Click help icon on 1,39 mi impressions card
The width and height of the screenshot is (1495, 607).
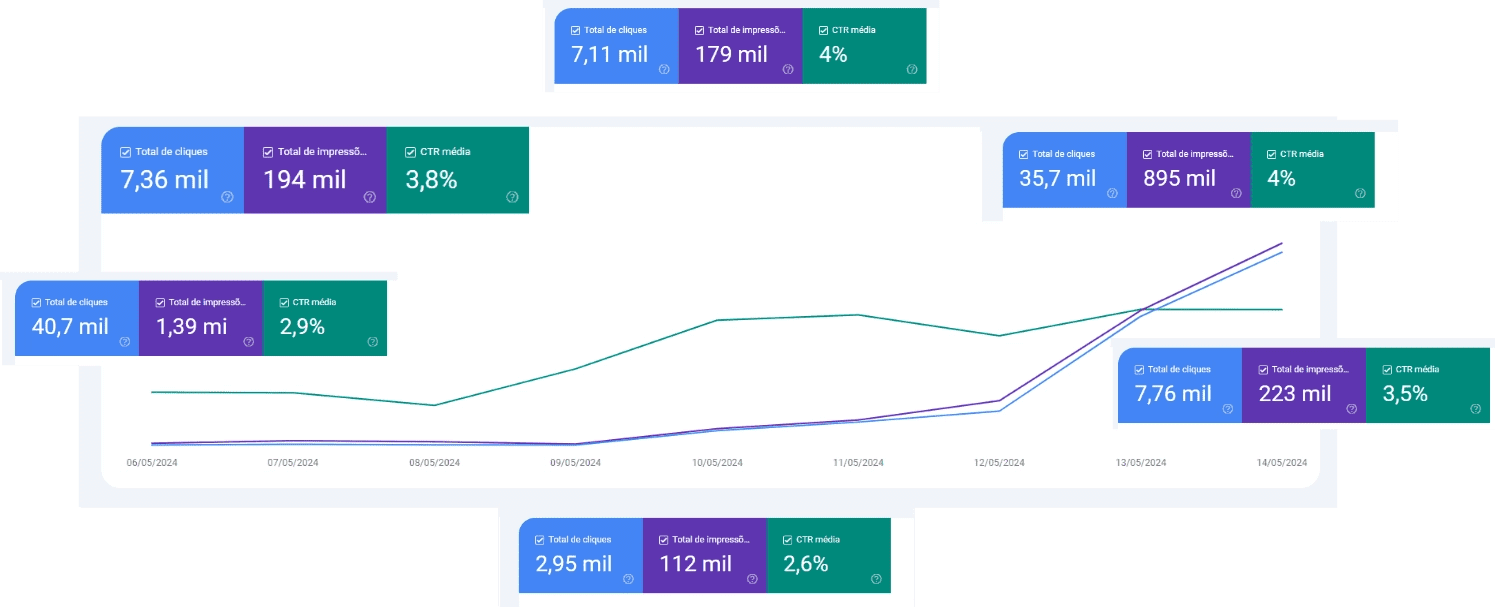tap(248, 342)
